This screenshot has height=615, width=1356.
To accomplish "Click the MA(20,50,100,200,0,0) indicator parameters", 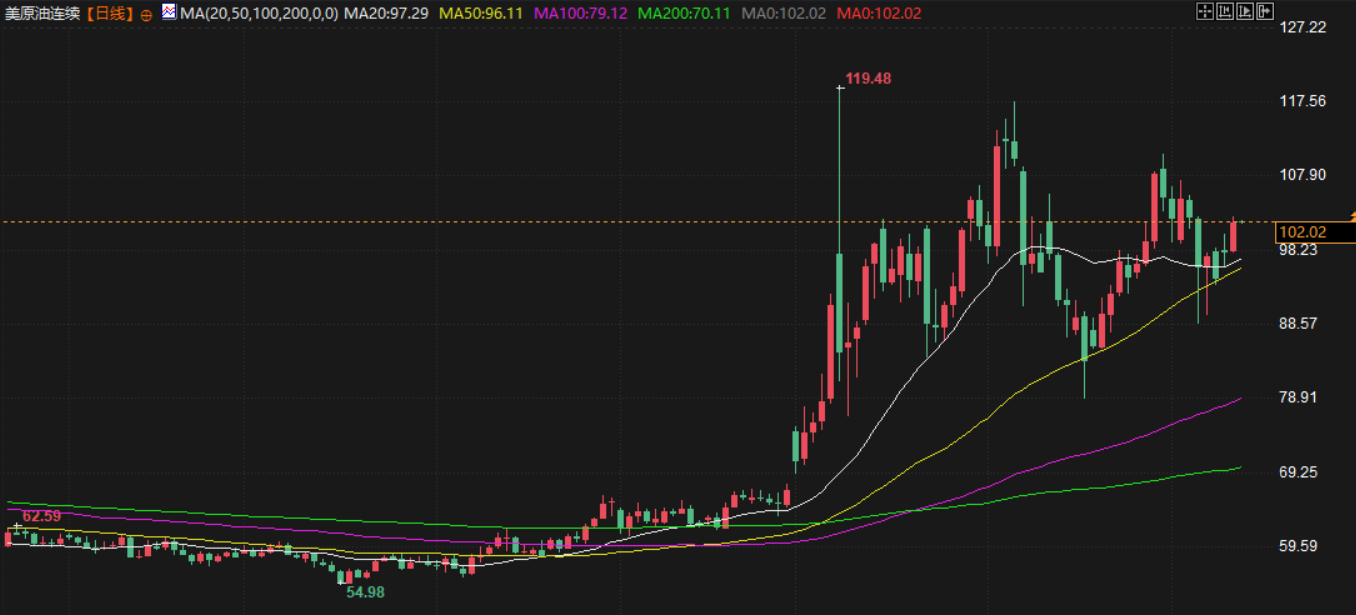I will coord(259,14).
